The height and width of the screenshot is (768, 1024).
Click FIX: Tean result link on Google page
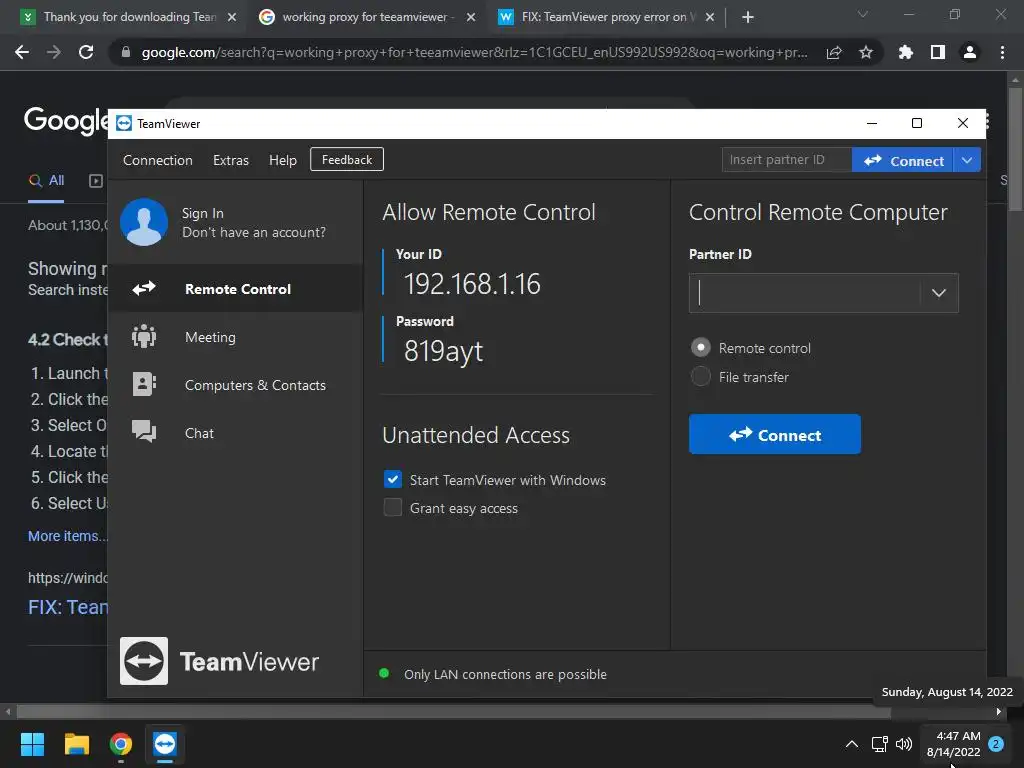(x=68, y=607)
